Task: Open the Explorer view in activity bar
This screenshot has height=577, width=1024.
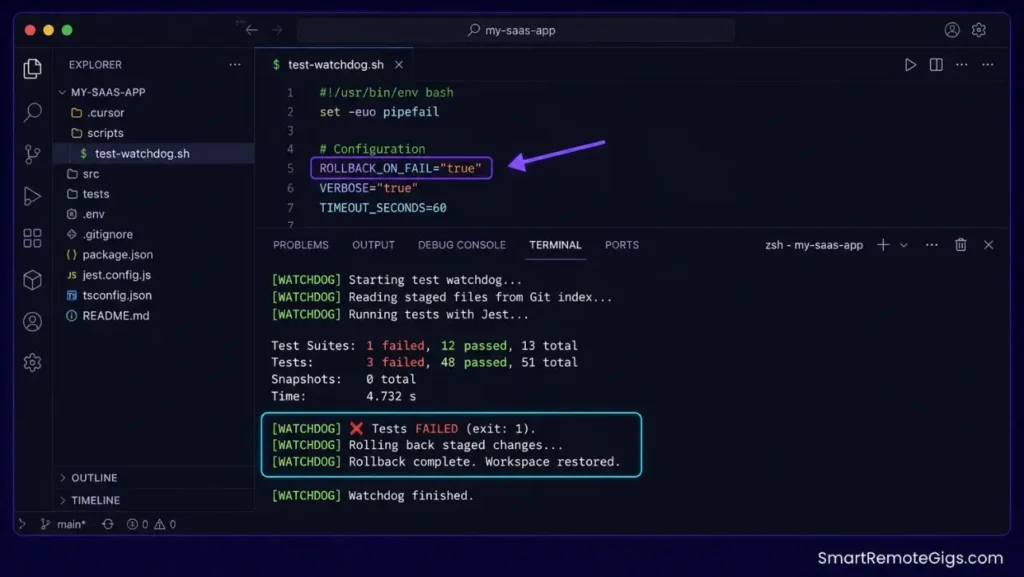Action: pyautogui.click(x=32, y=69)
